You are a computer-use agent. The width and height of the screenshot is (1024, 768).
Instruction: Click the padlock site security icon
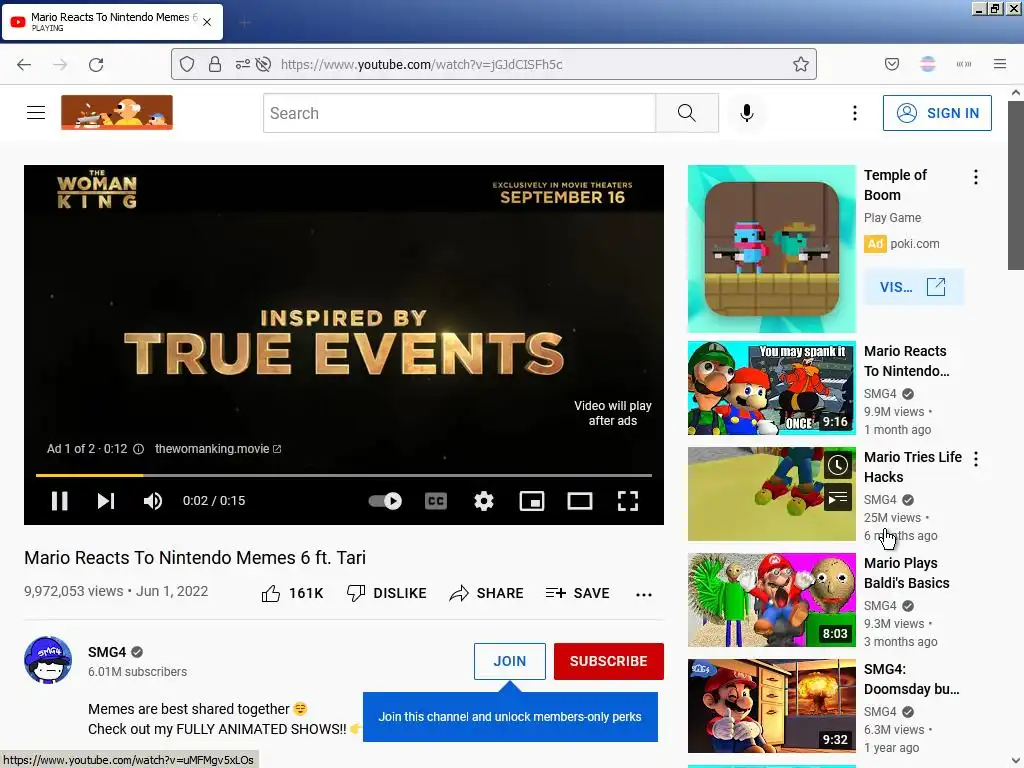214,64
